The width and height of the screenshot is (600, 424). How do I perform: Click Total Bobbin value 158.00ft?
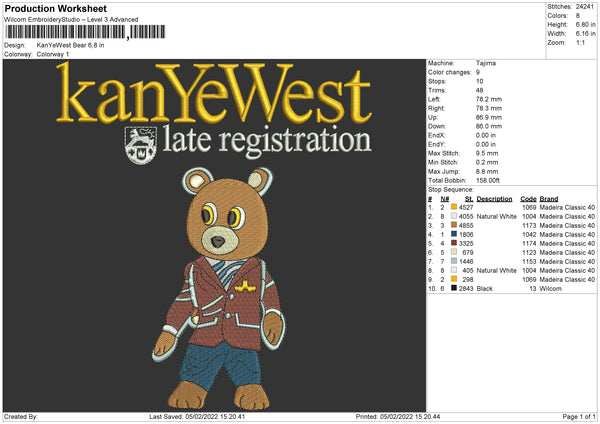click(x=488, y=180)
